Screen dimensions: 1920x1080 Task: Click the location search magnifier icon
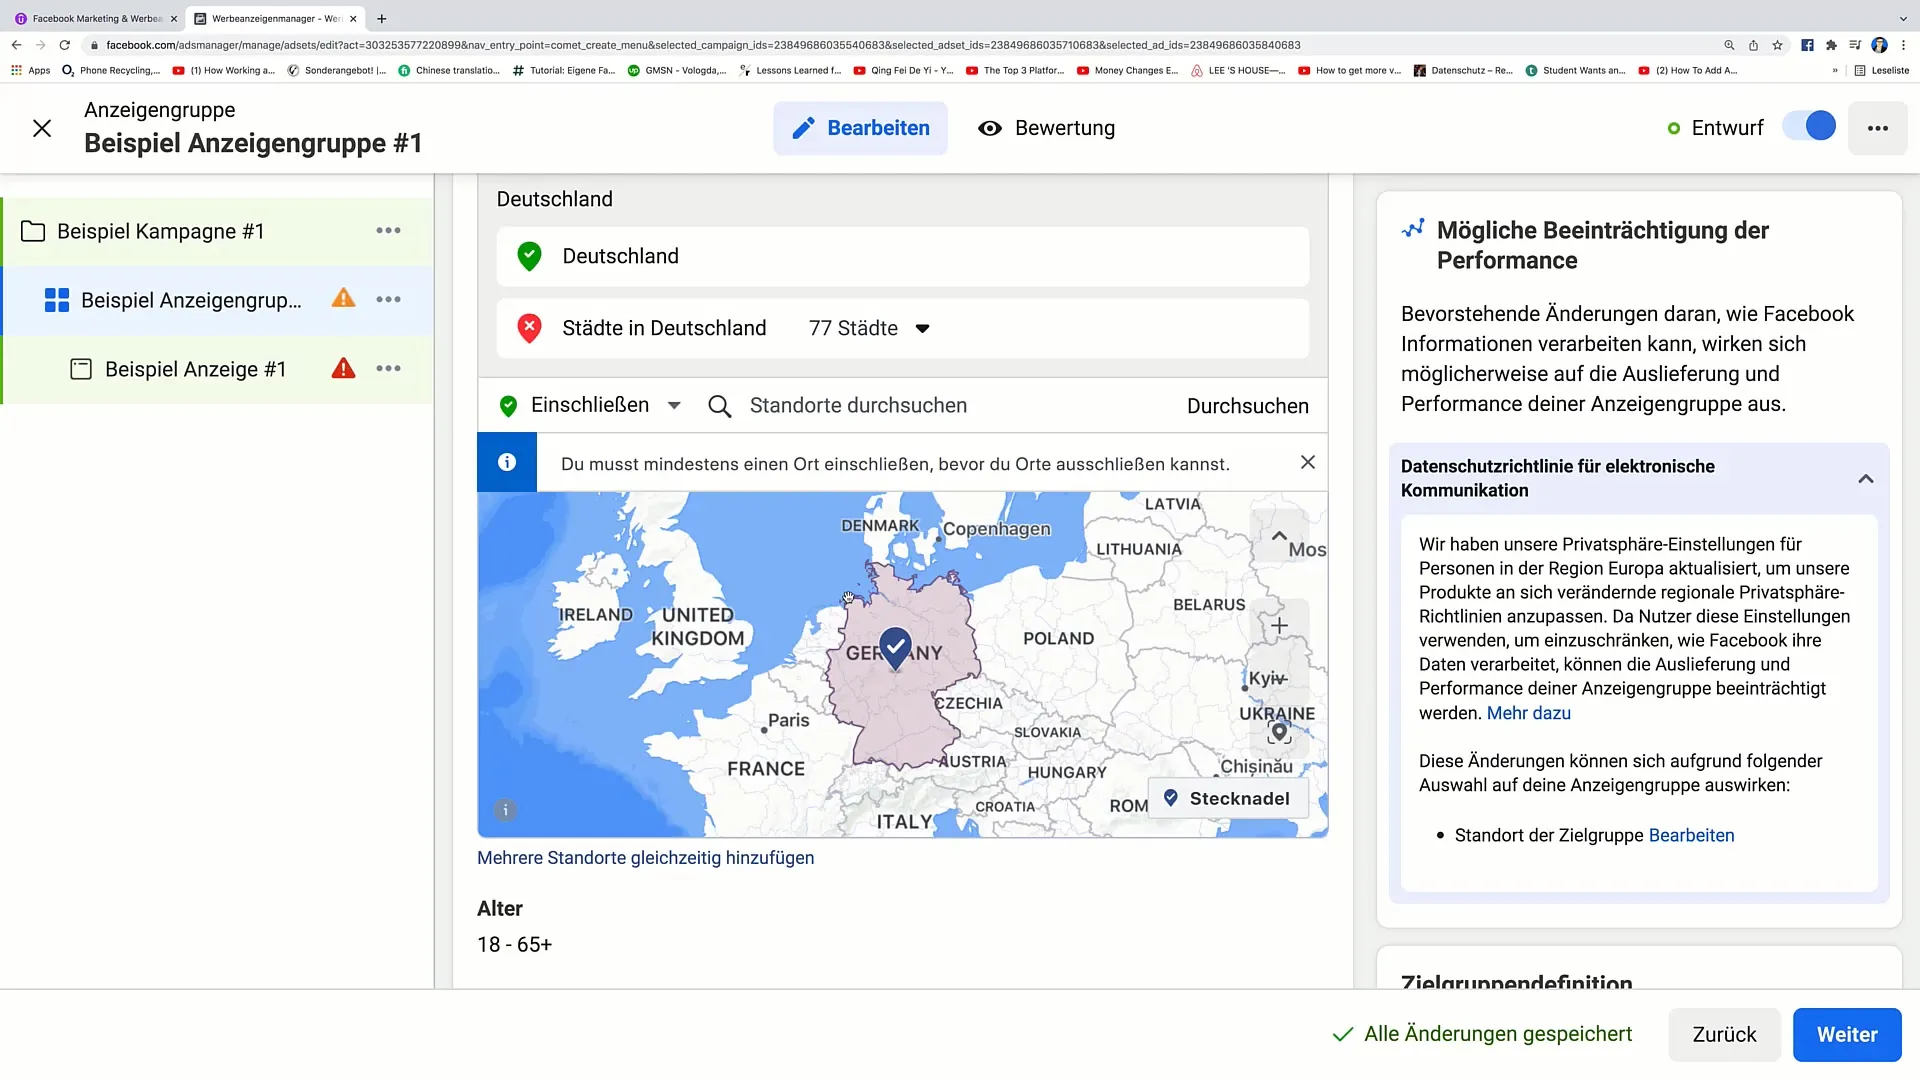[x=719, y=406]
